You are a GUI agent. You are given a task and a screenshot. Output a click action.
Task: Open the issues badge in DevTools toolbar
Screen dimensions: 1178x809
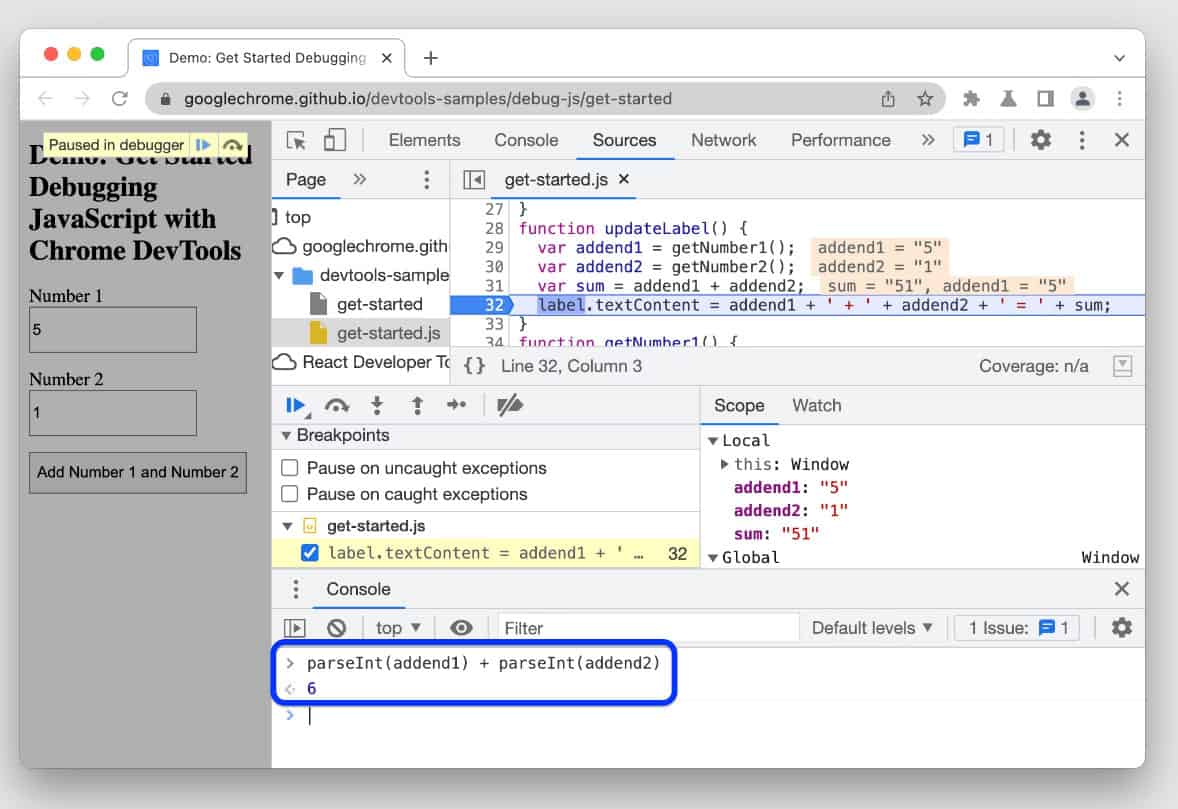click(978, 140)
